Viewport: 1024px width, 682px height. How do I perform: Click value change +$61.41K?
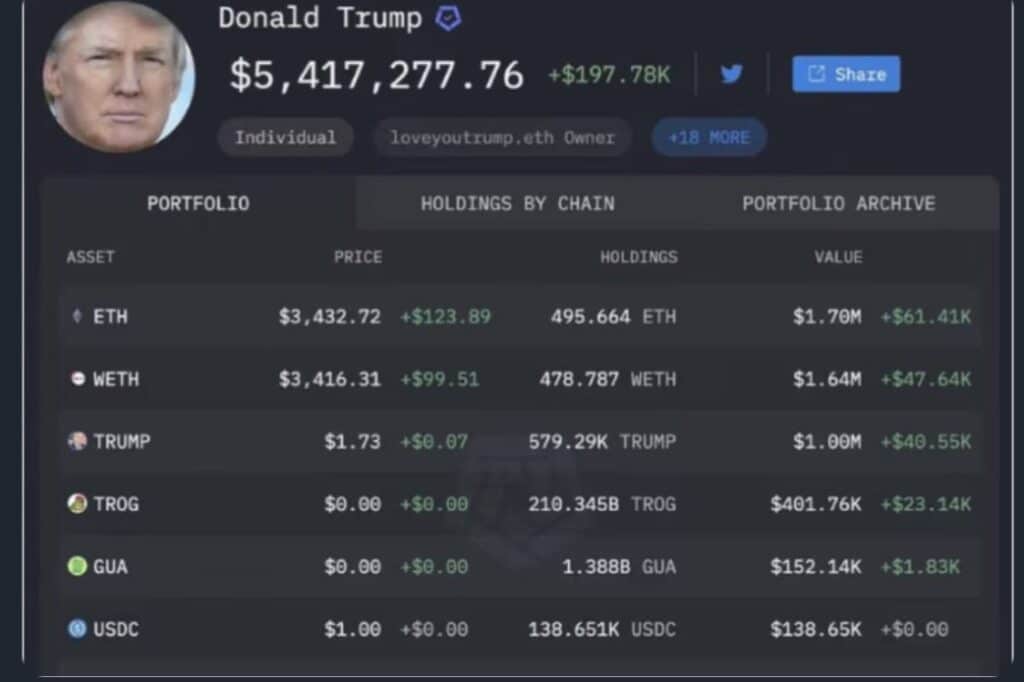(x=925, y=317)
